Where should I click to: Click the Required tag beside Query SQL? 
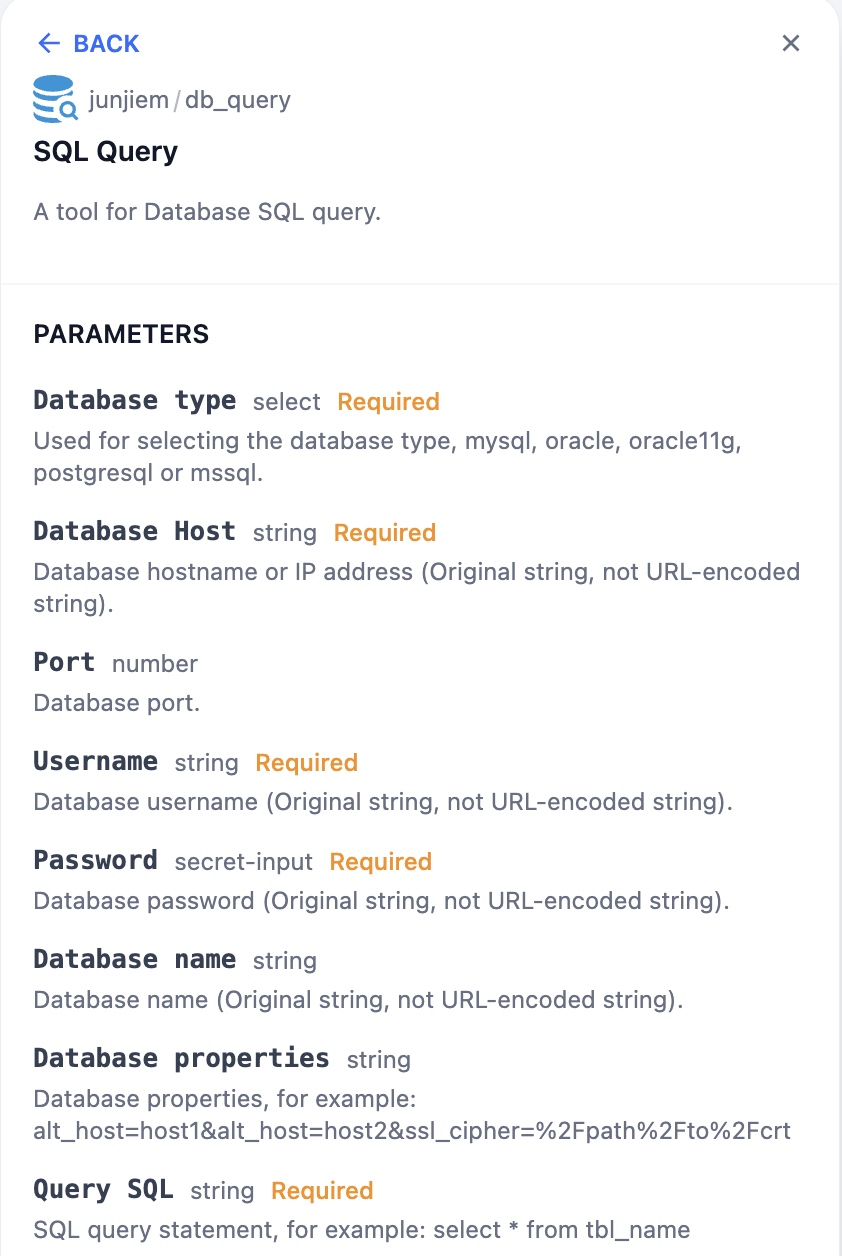(x=322, y=1191)
